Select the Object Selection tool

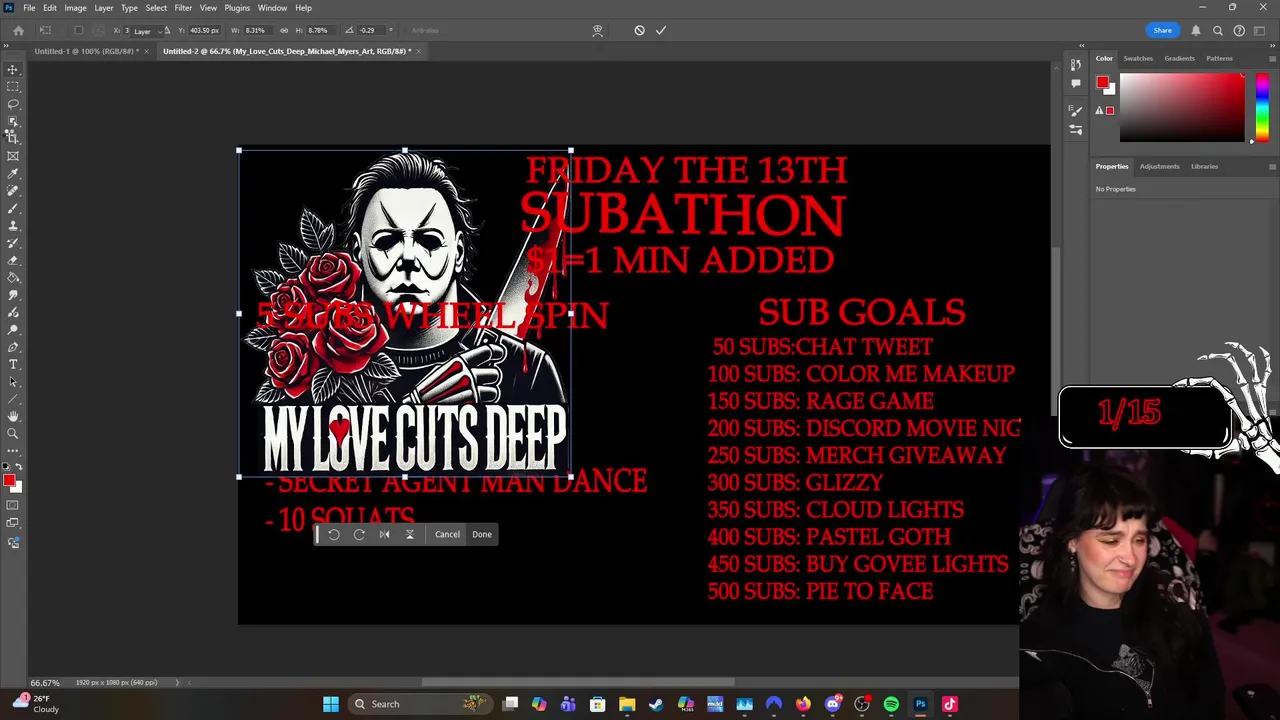pyautogui.click(x=13, y=121)
